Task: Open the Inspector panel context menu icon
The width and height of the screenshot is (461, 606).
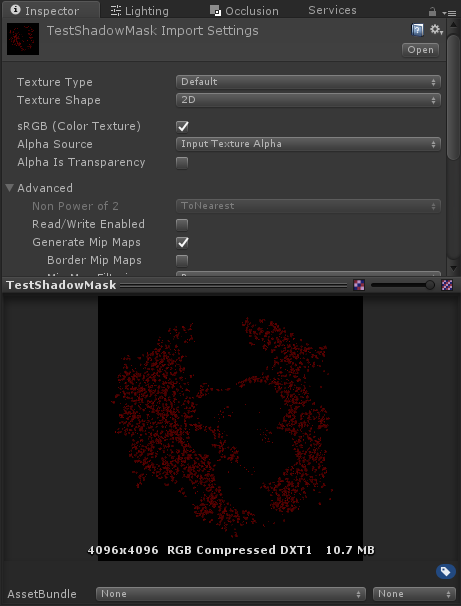Action: tap(450, 13)
